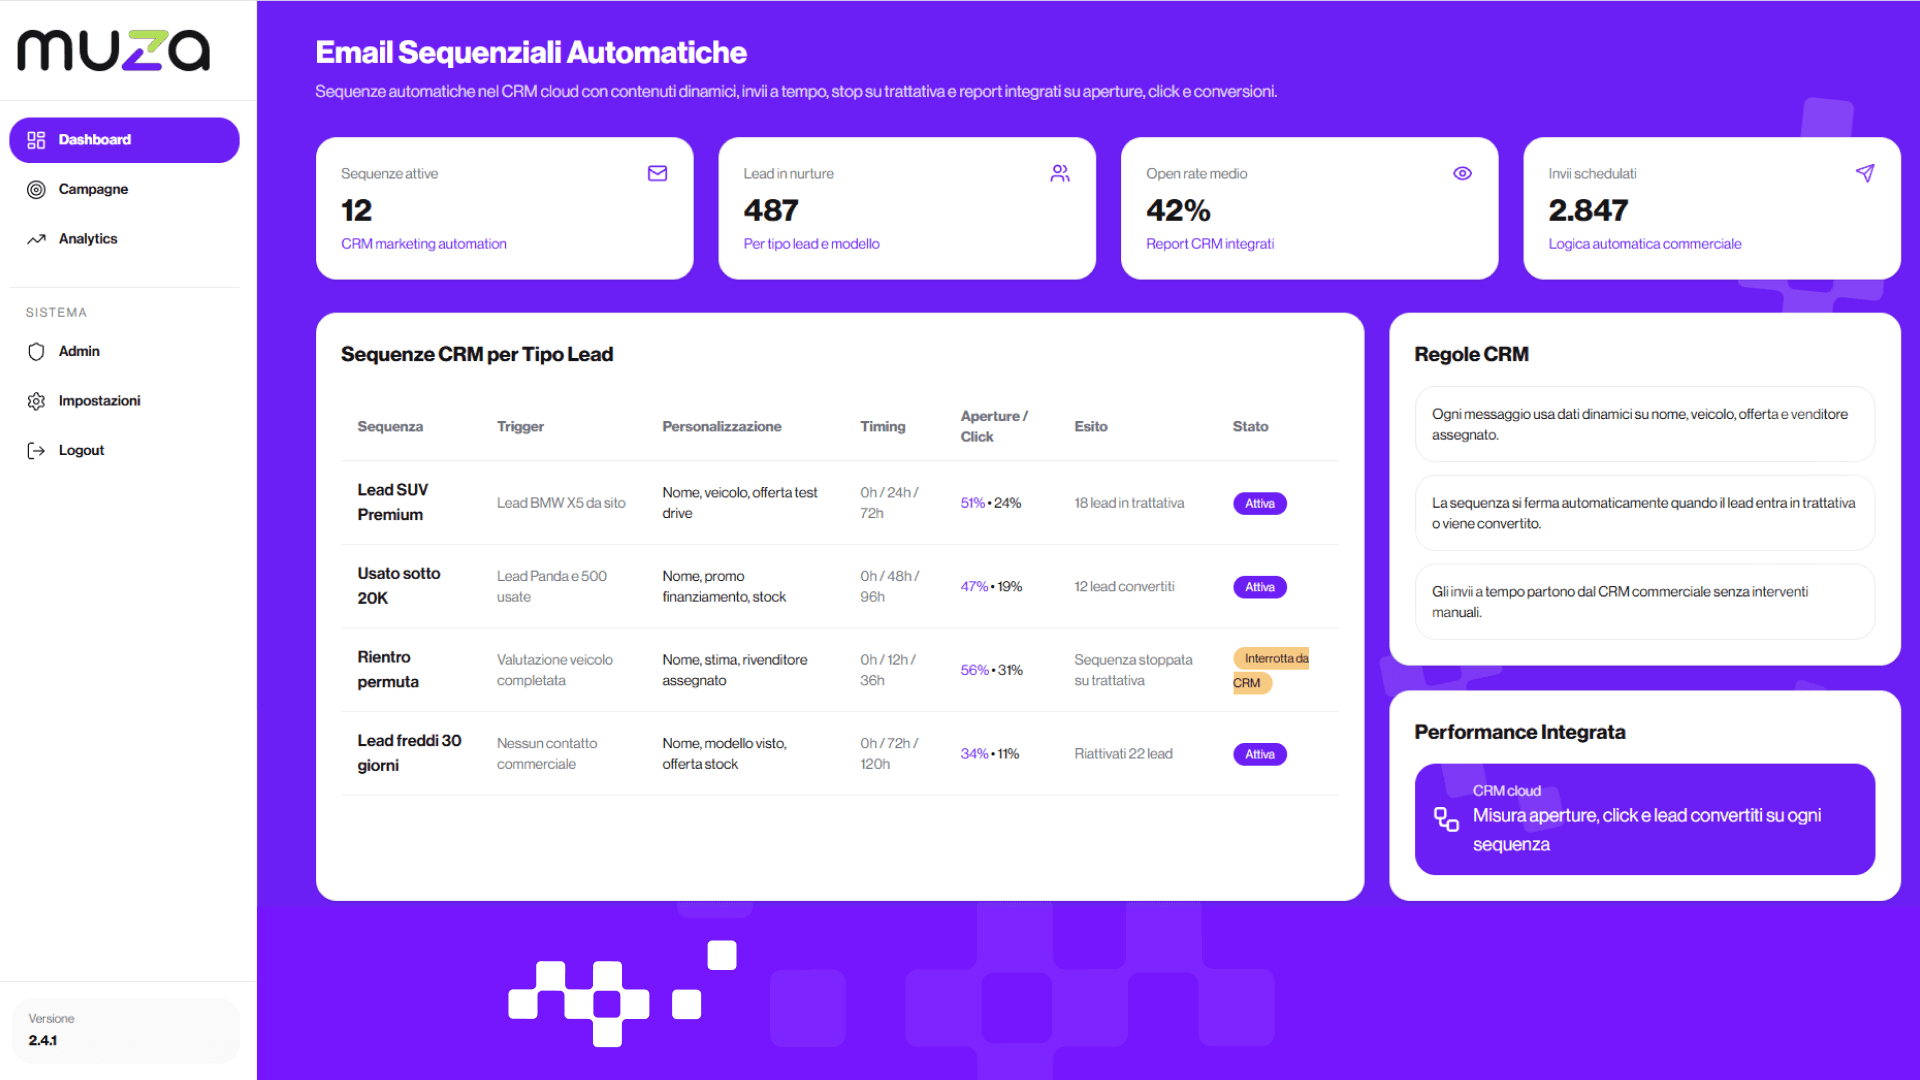Click the Riattivati 22 lead result
The height and width of the screenshot is (1080, 1920).
pos(1123,754)
